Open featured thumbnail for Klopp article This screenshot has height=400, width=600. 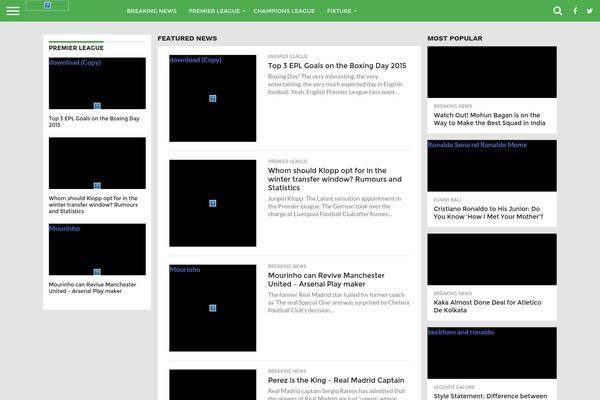(x=213, y=203)
